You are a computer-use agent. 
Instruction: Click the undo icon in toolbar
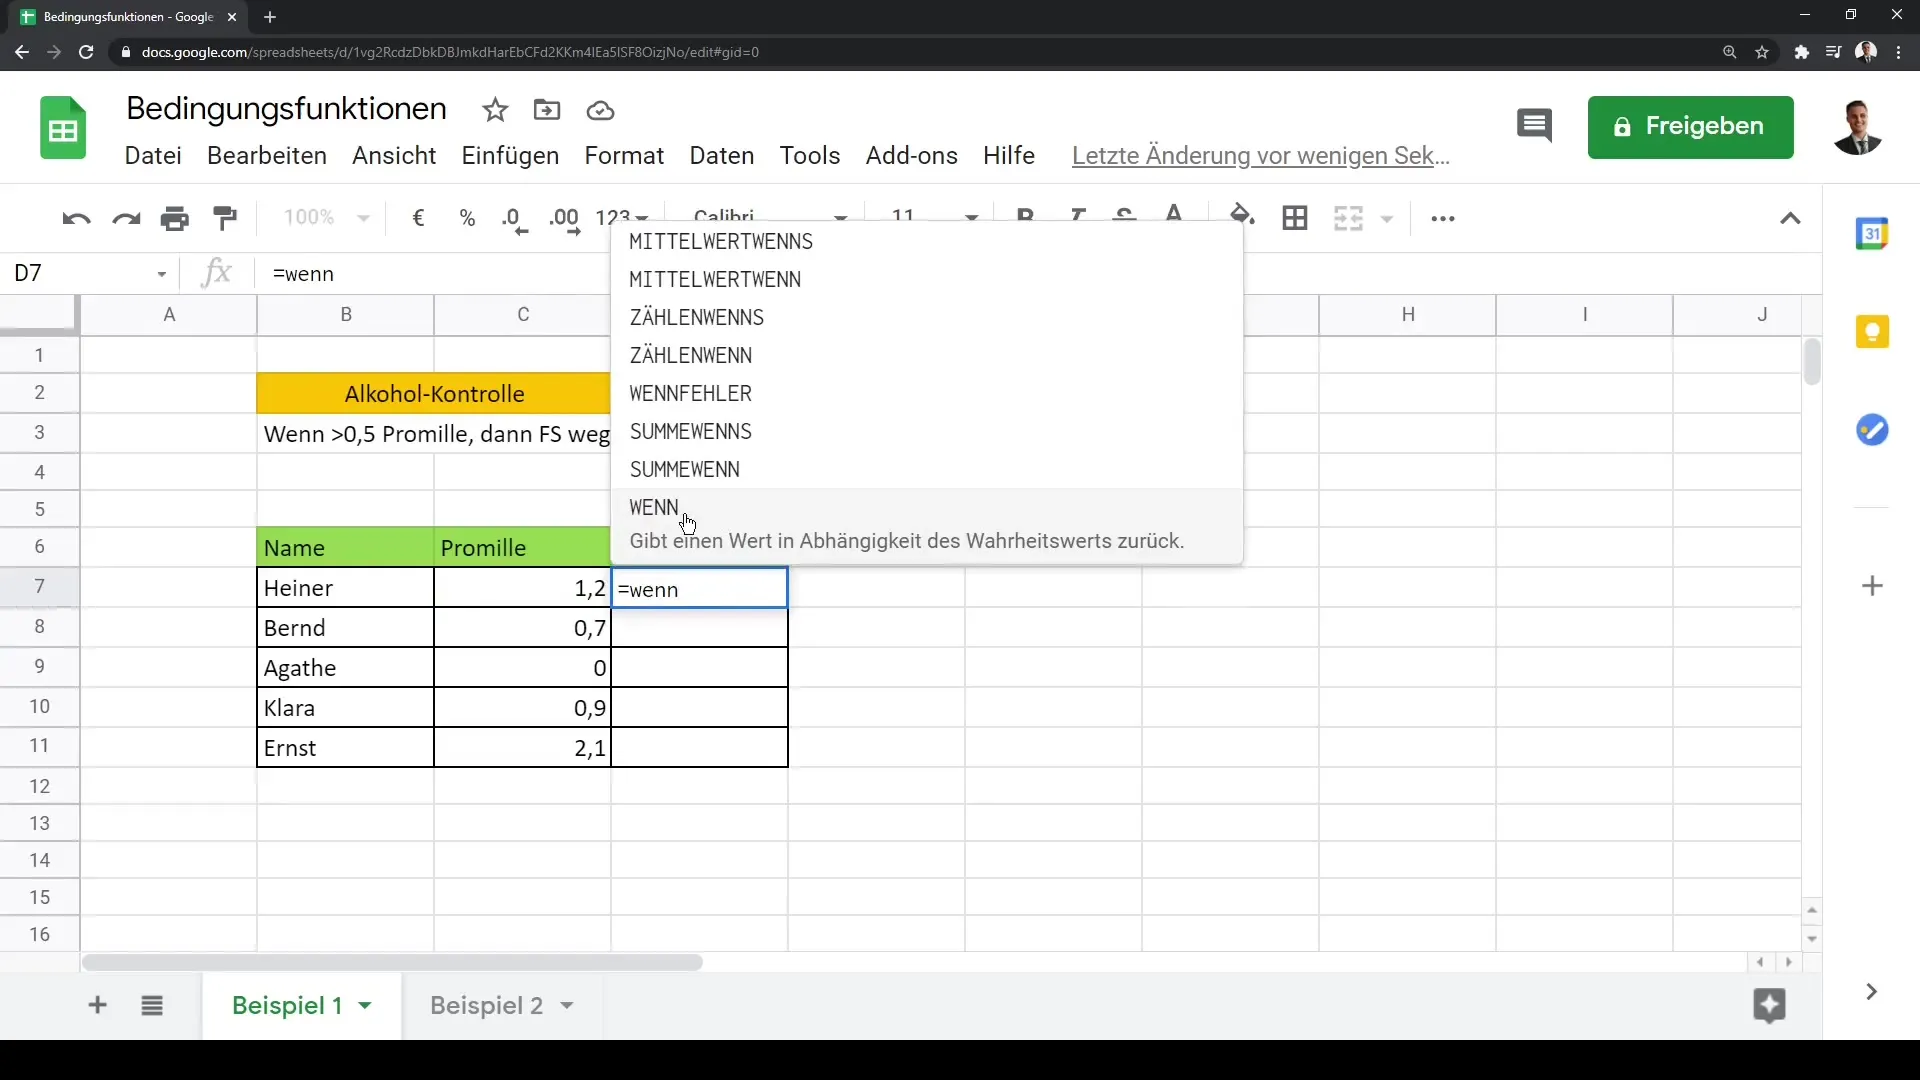point(74,219)
